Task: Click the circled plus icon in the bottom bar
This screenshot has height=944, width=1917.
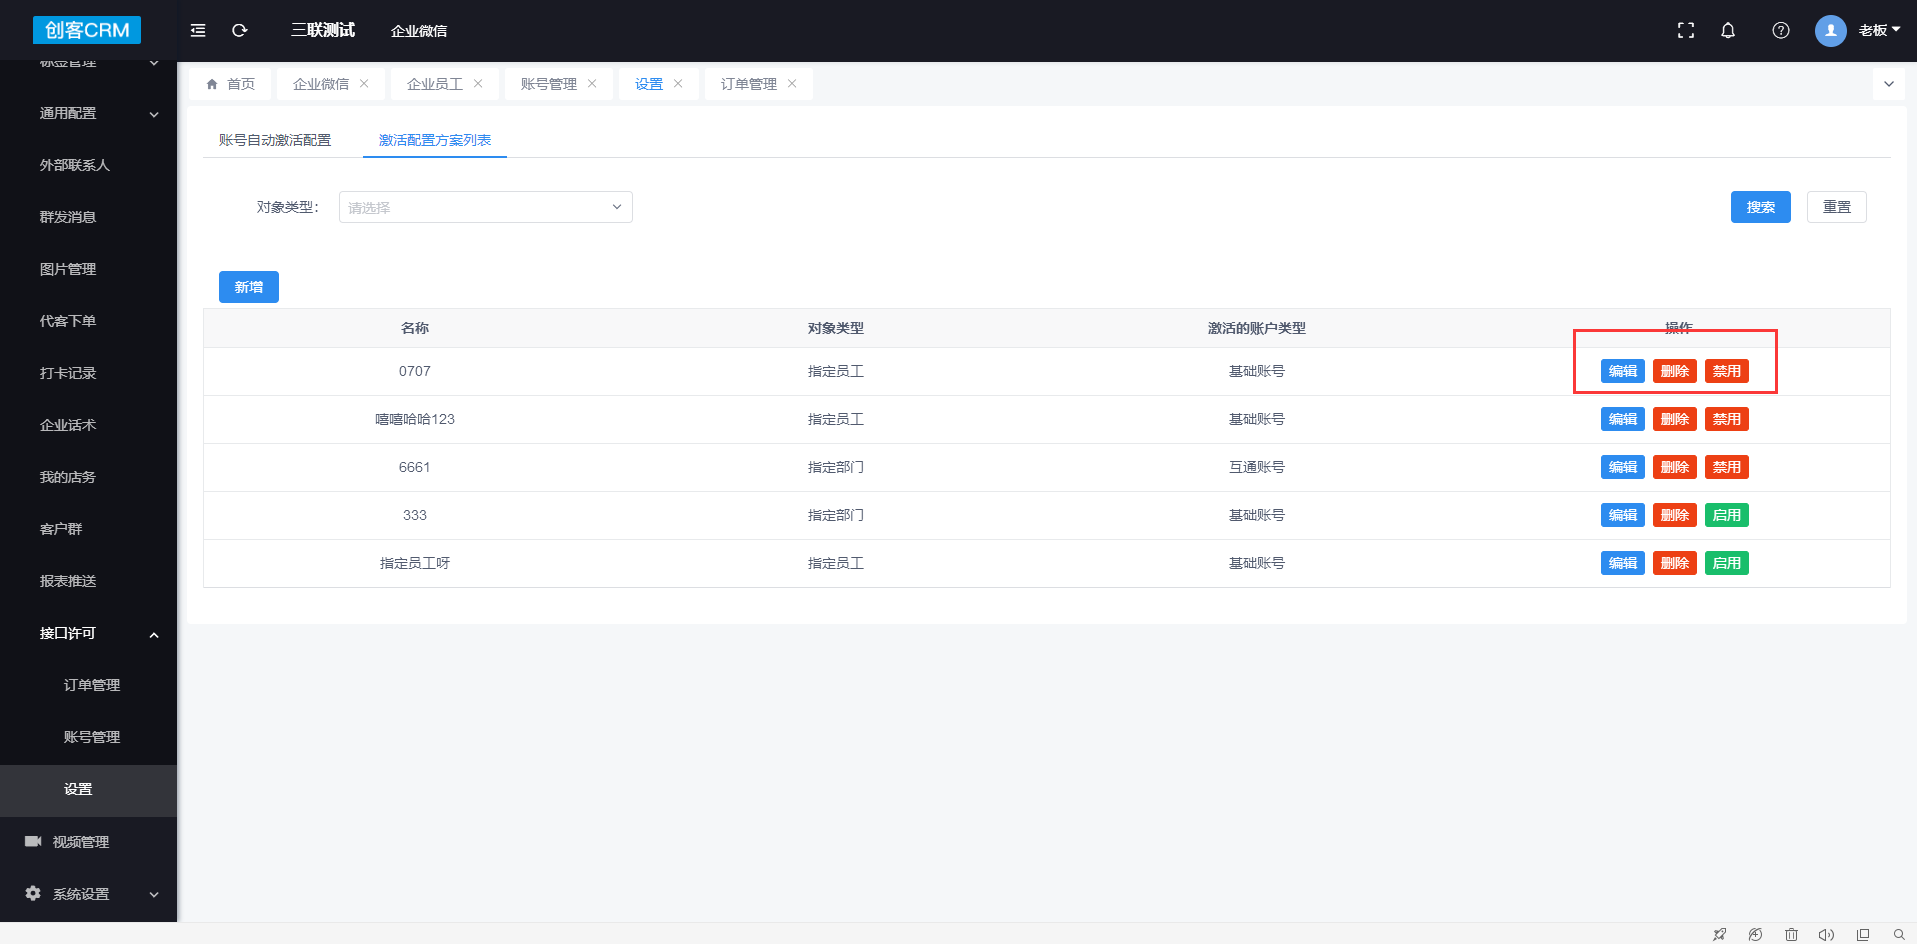Action: click(1755, 934)
